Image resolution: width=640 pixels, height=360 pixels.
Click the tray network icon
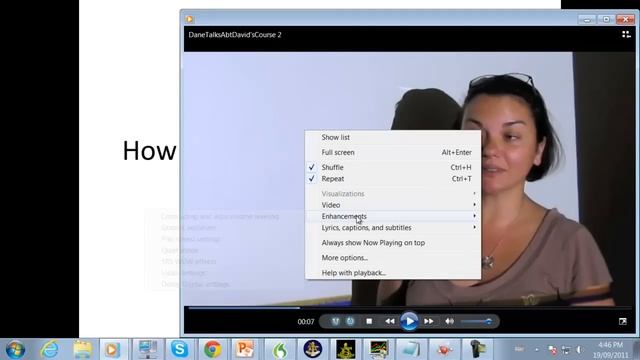point(566,350)
